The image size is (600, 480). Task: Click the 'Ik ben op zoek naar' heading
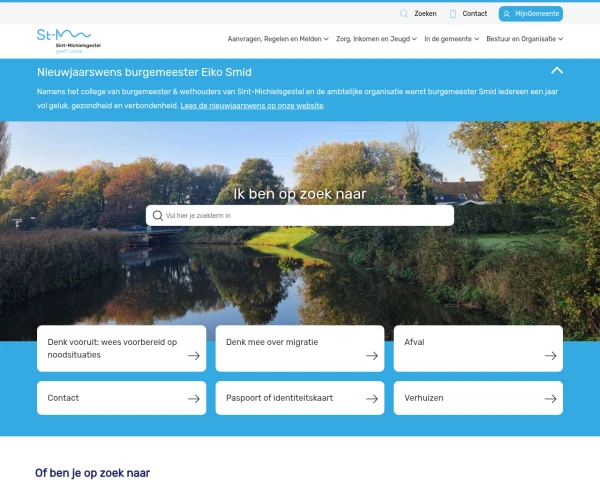300,194
